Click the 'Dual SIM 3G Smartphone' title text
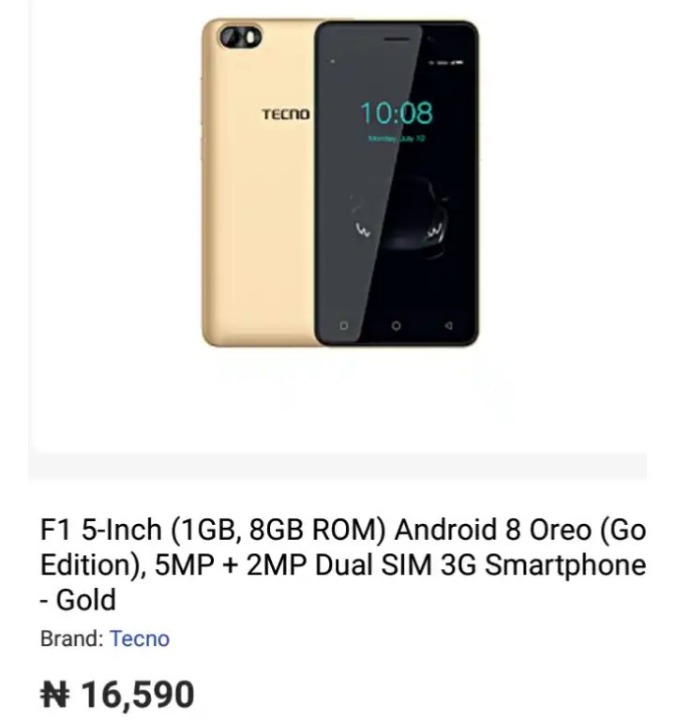 pos(480,565)
